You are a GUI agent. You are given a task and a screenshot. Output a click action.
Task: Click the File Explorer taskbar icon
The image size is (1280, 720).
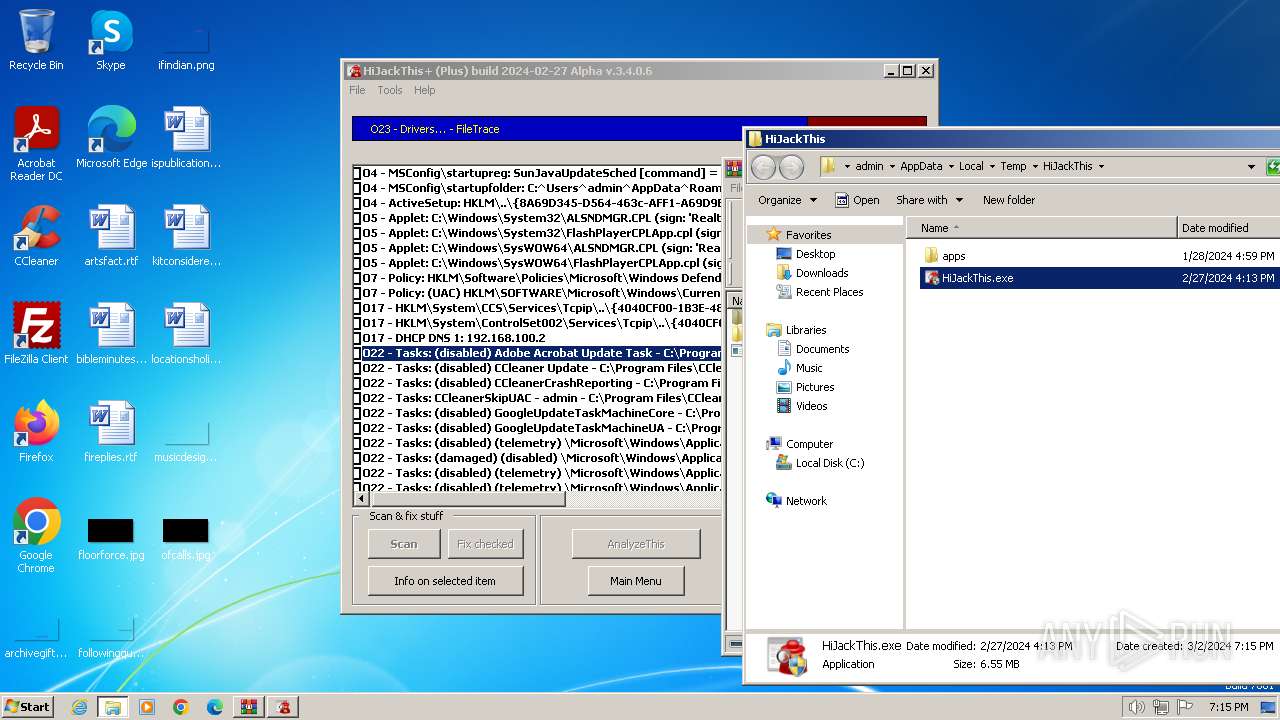tap(112, 707)
